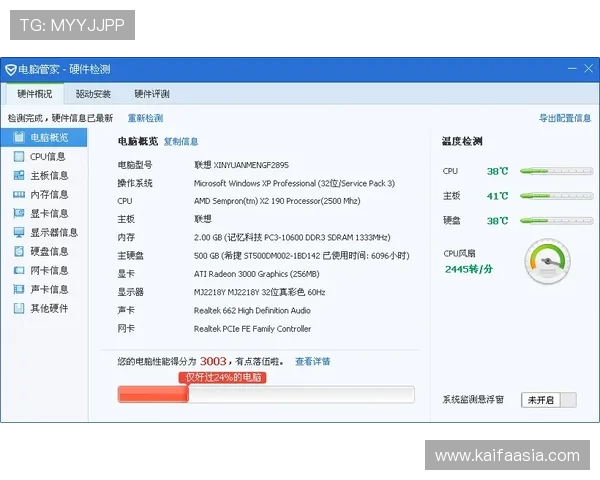Click the 检测完成，硬件信息已最新 status text

tap(60, 118)
